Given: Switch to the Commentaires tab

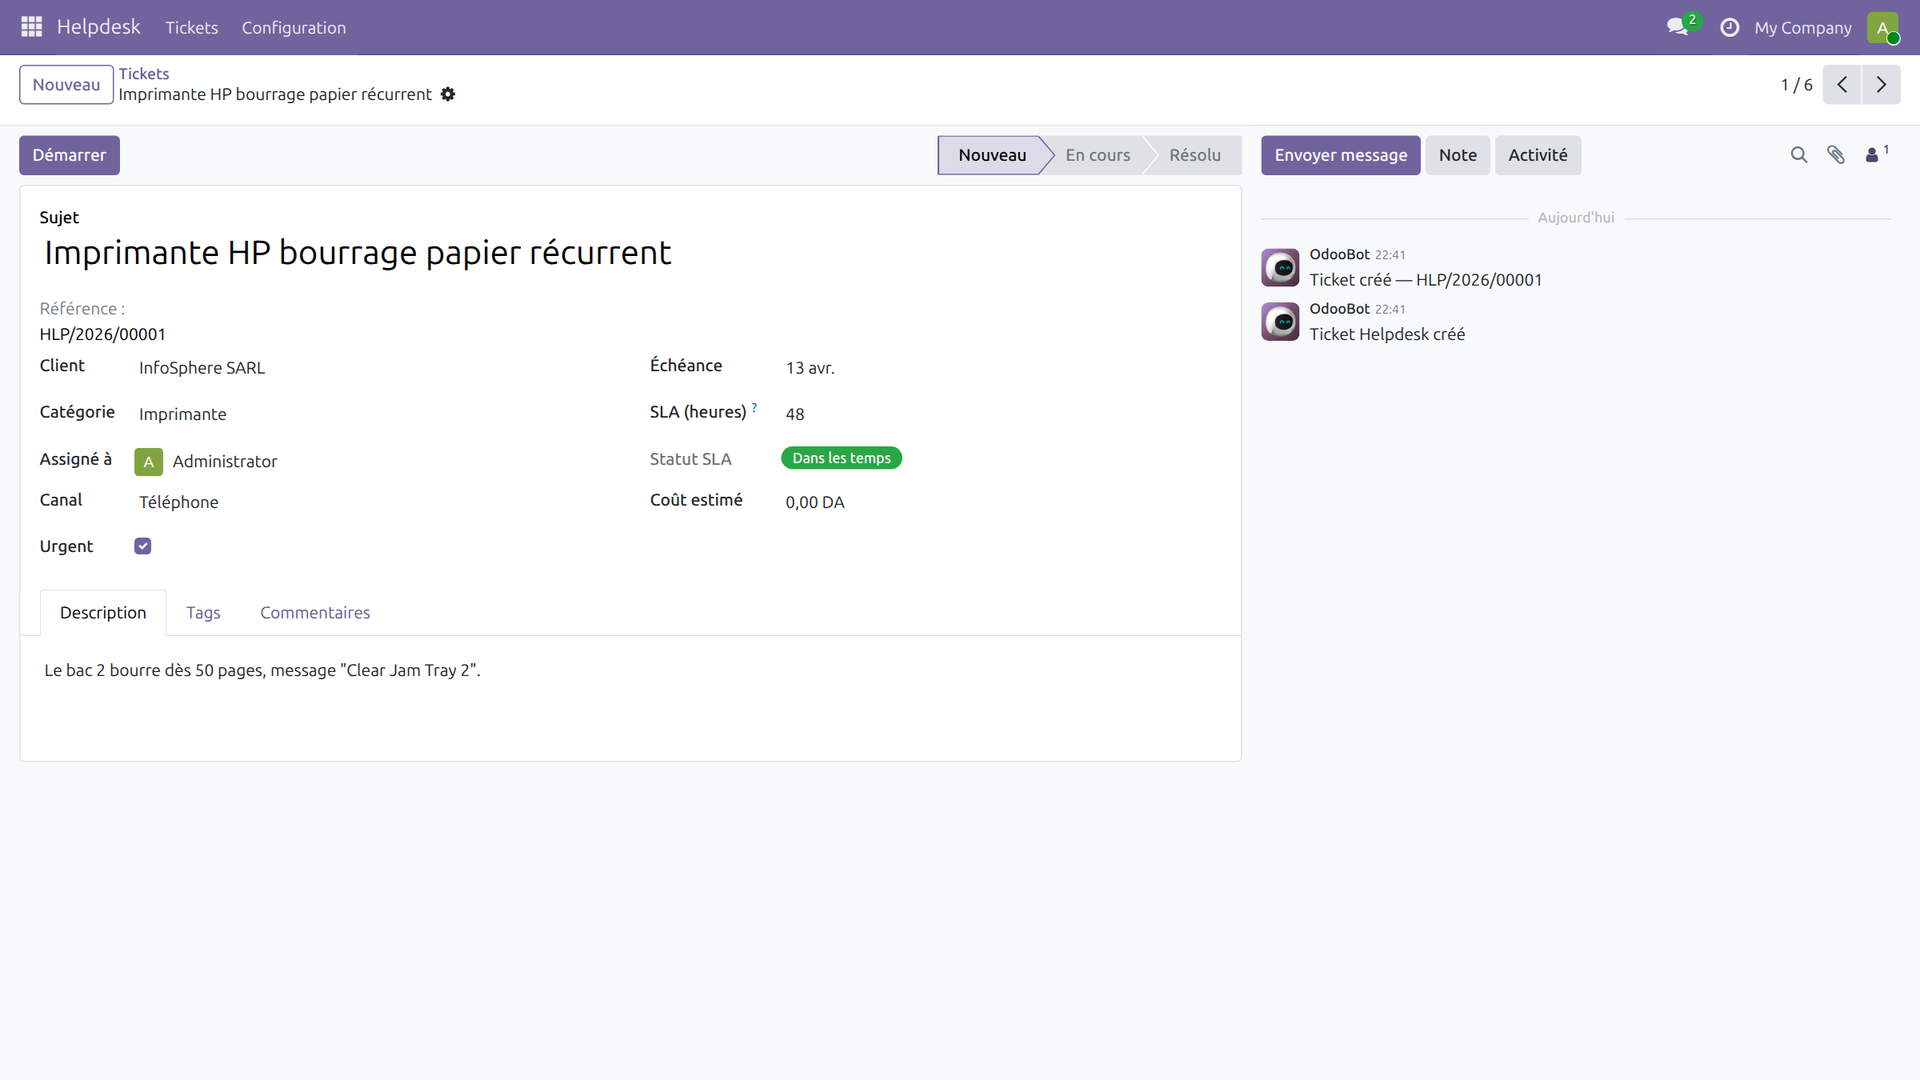Looking at the screenshot, I should click(x=314, y=612).
